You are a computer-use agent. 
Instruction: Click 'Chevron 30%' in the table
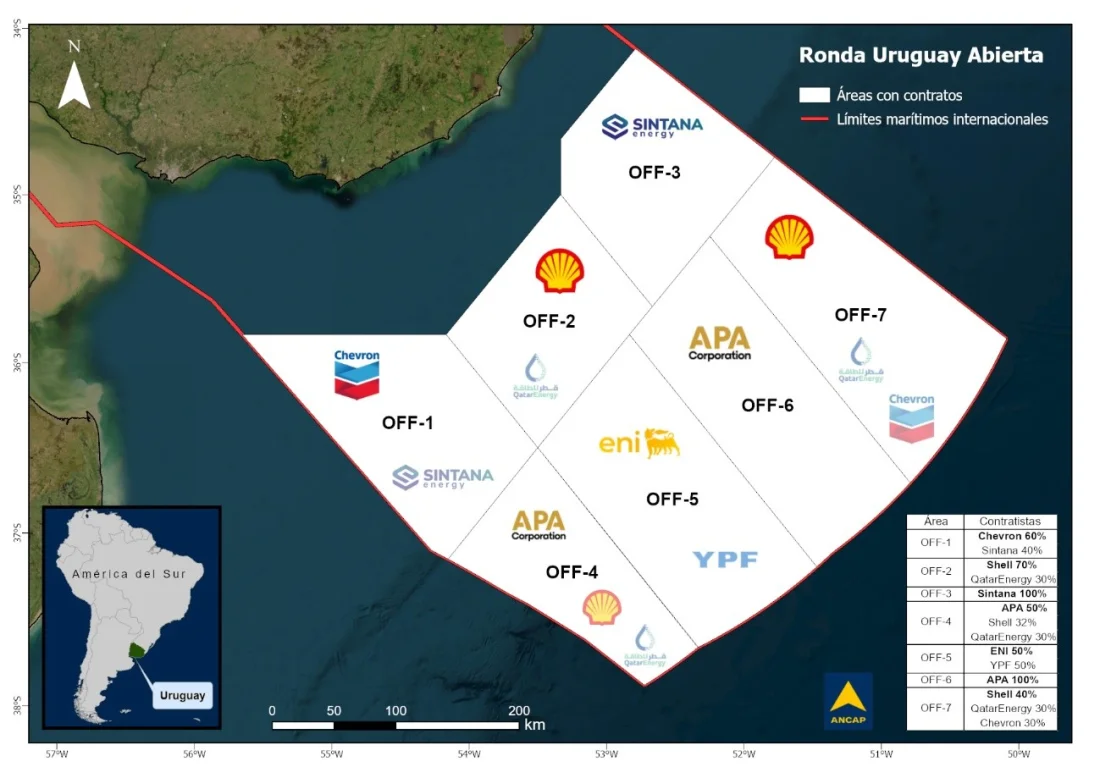[x=1012, y=723]
